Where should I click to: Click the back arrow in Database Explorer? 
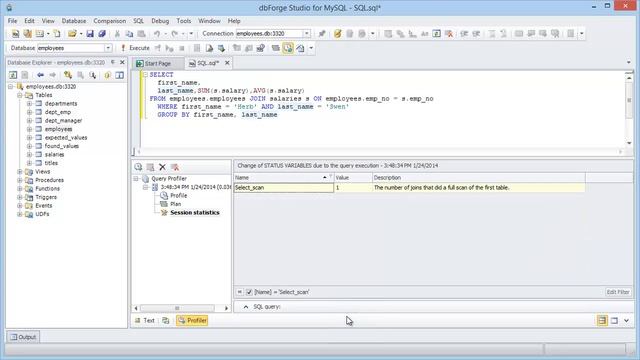(40, 75)
